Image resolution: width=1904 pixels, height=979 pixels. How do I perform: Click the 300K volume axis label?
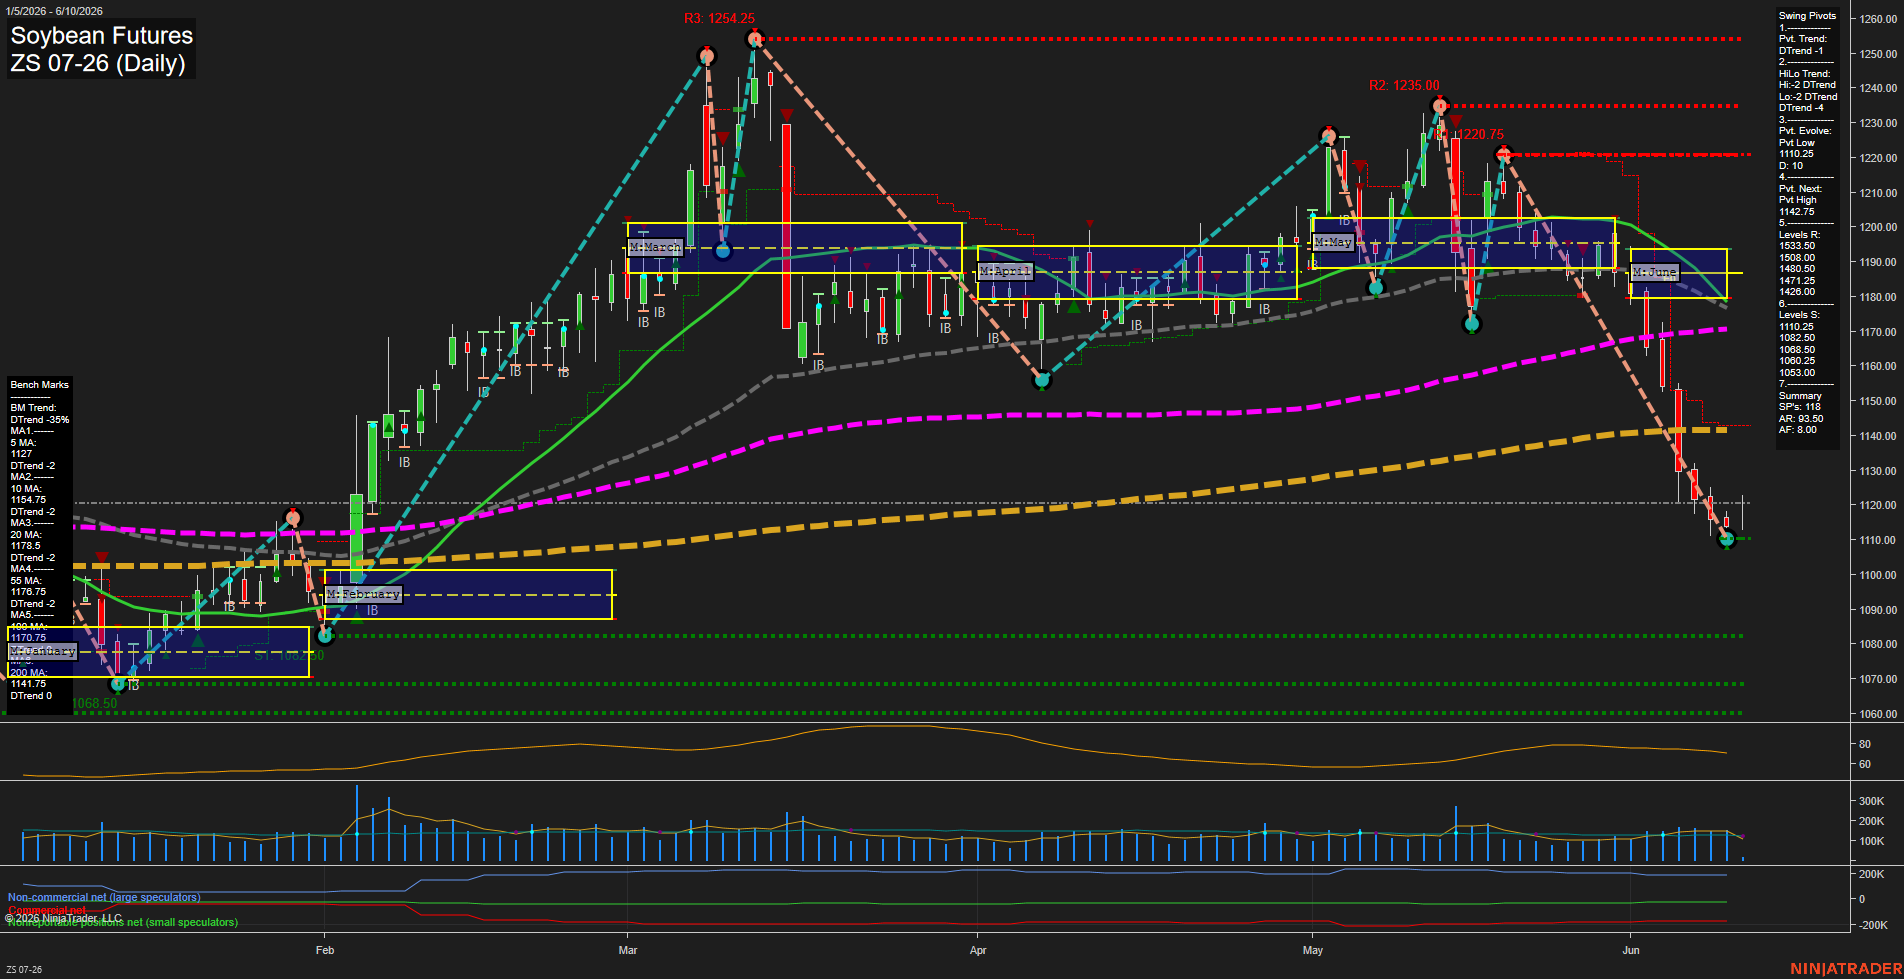pos(1871,801)
